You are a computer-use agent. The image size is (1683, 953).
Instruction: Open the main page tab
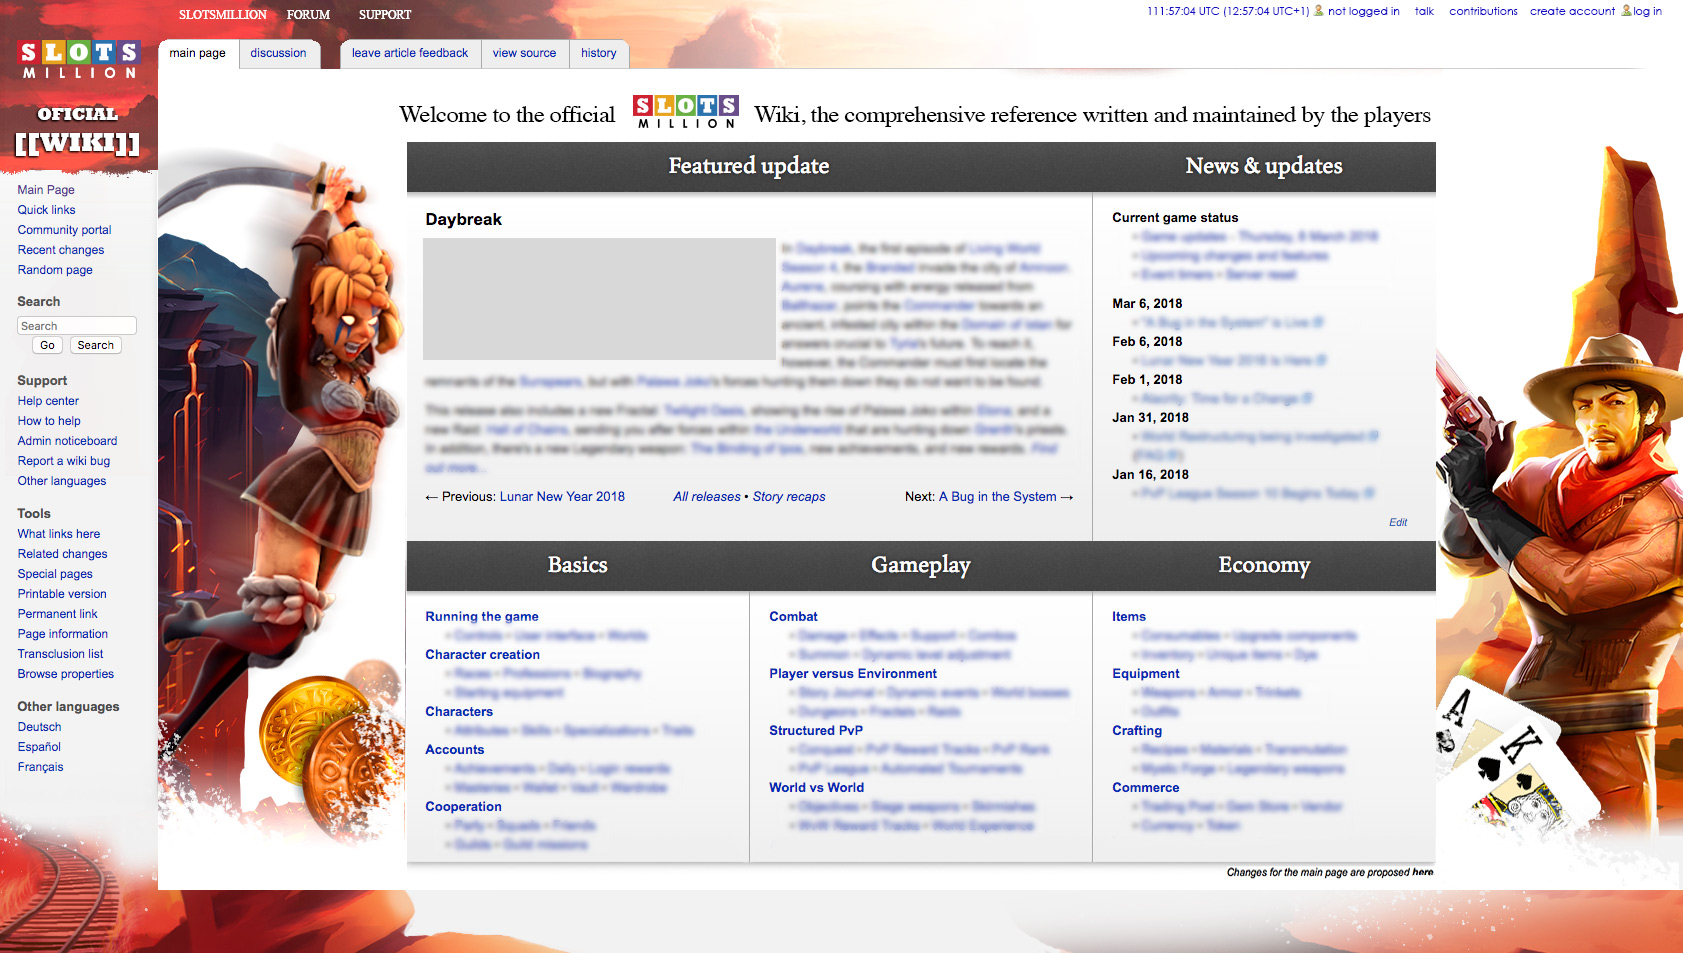tap(198, 54)
